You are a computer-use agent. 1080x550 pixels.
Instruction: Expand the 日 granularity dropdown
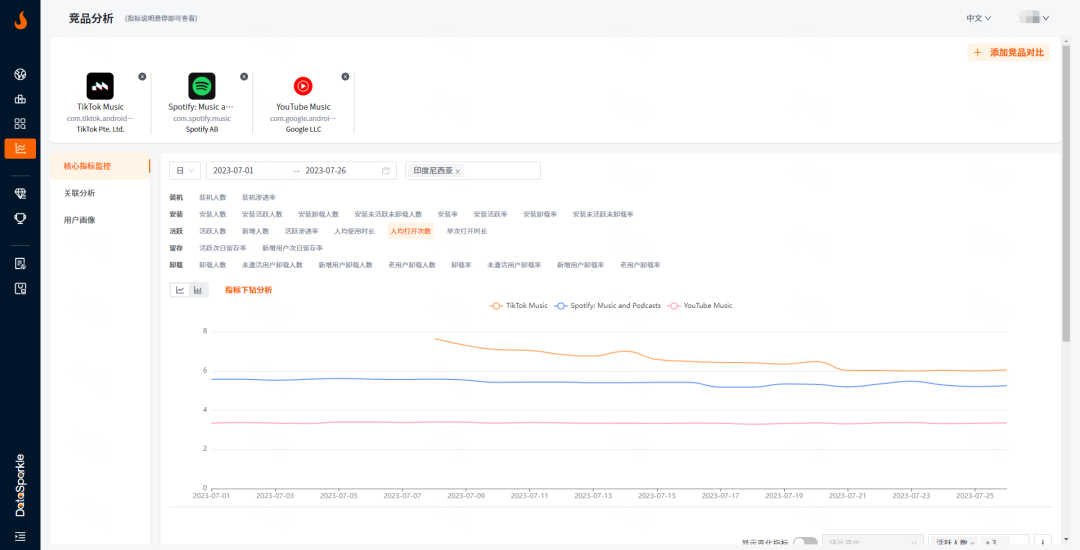185,171
